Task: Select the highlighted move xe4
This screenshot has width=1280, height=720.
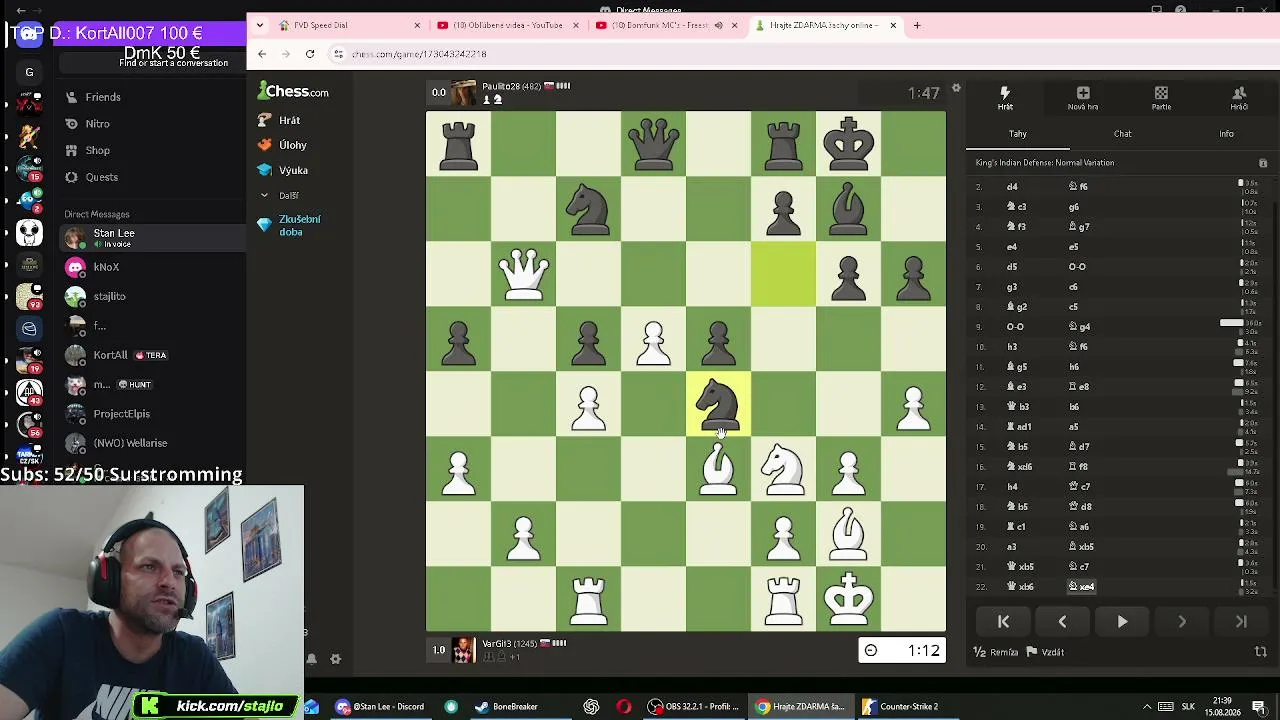Action: [1082, 587]
